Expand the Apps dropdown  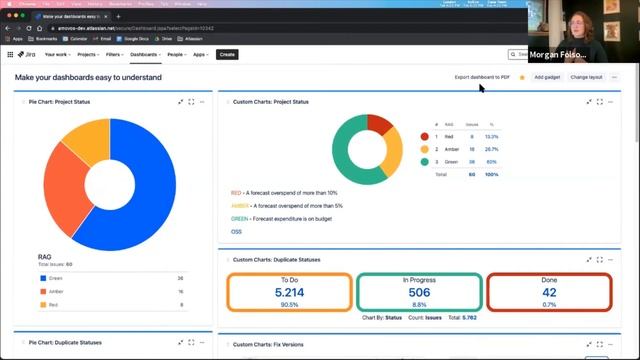click(x=200, y=54)
